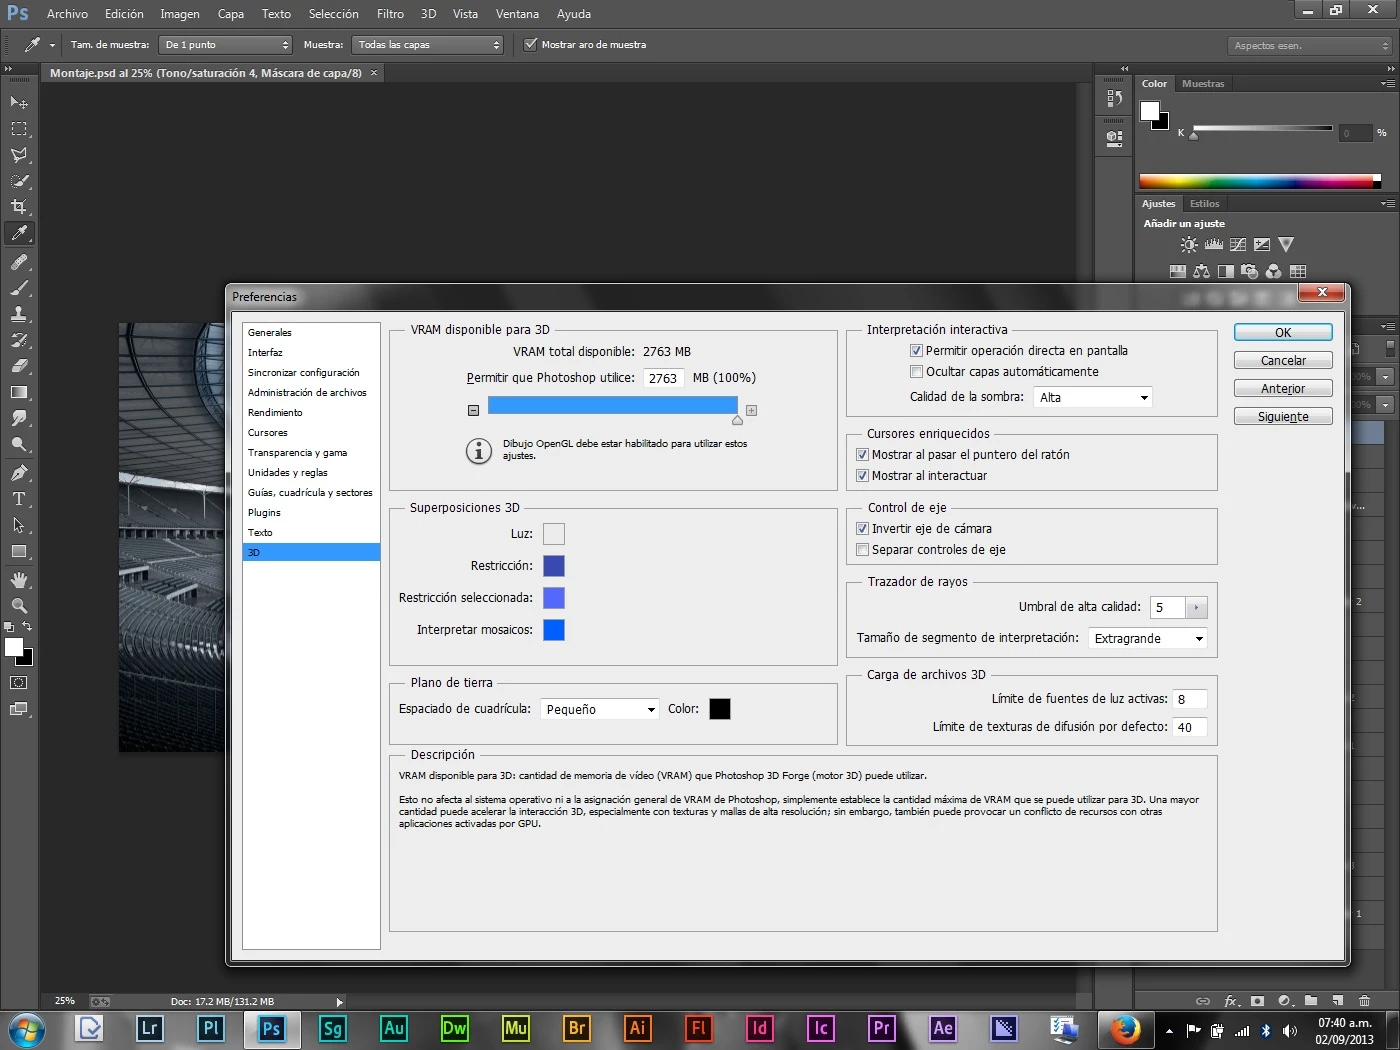Click the 'Permitir que Photoshop utilice' field
1400x1050 pixels.
(663, 378)
